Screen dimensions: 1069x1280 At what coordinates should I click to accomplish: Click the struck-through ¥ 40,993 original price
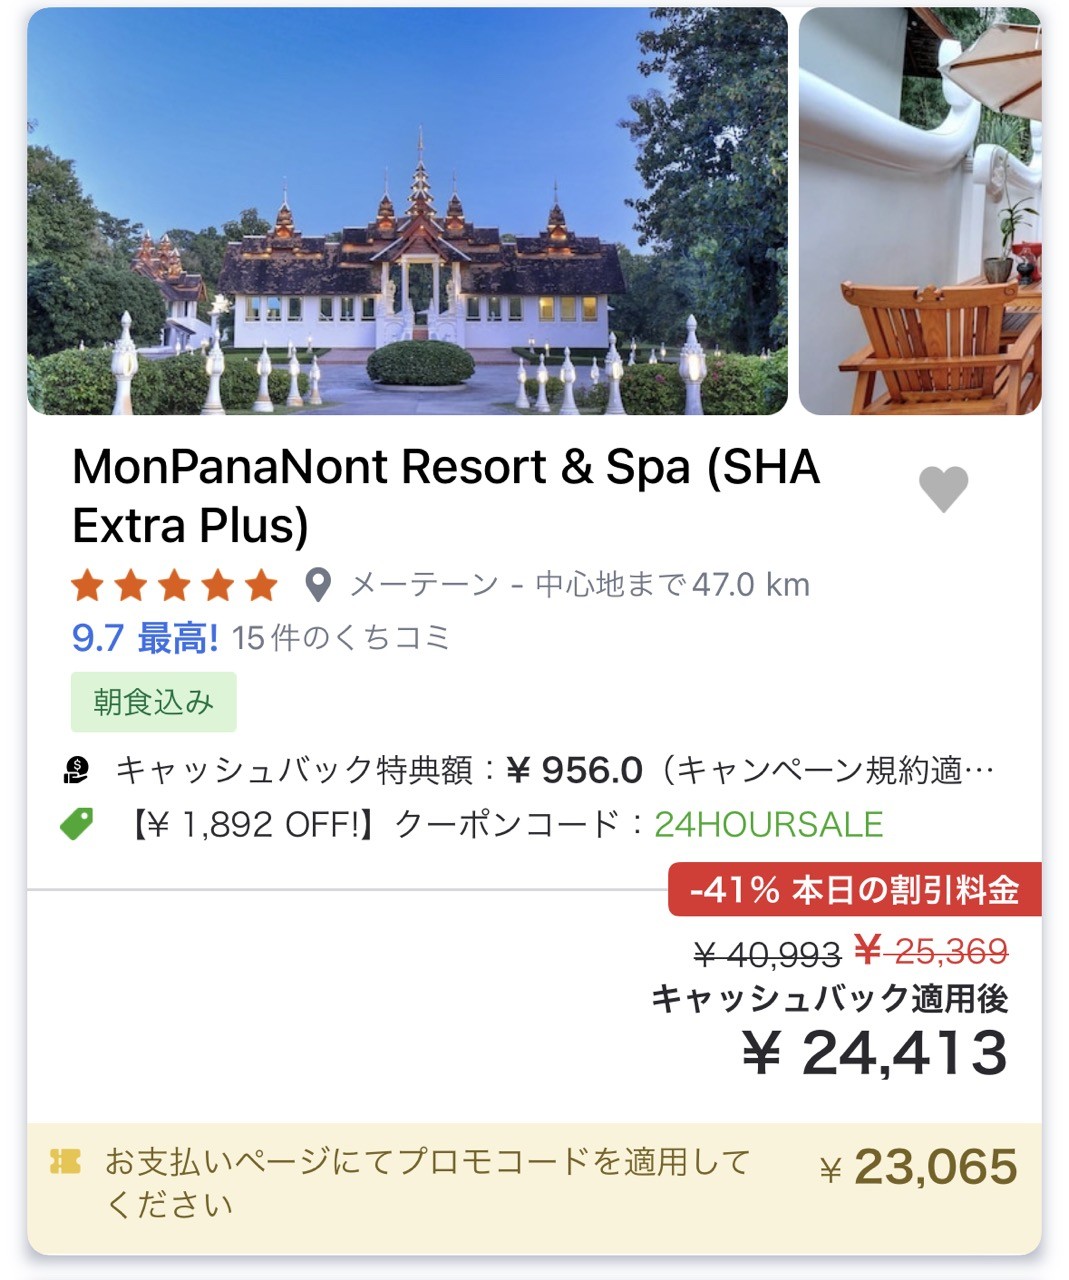pyautogui.click(x=767, y=955)
